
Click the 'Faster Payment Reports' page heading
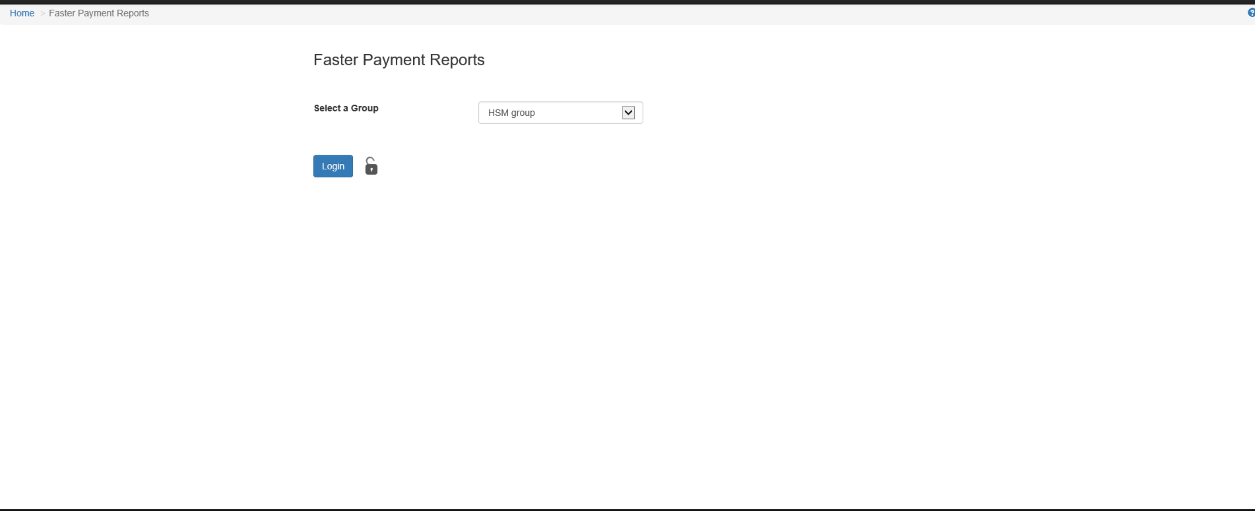399,60
